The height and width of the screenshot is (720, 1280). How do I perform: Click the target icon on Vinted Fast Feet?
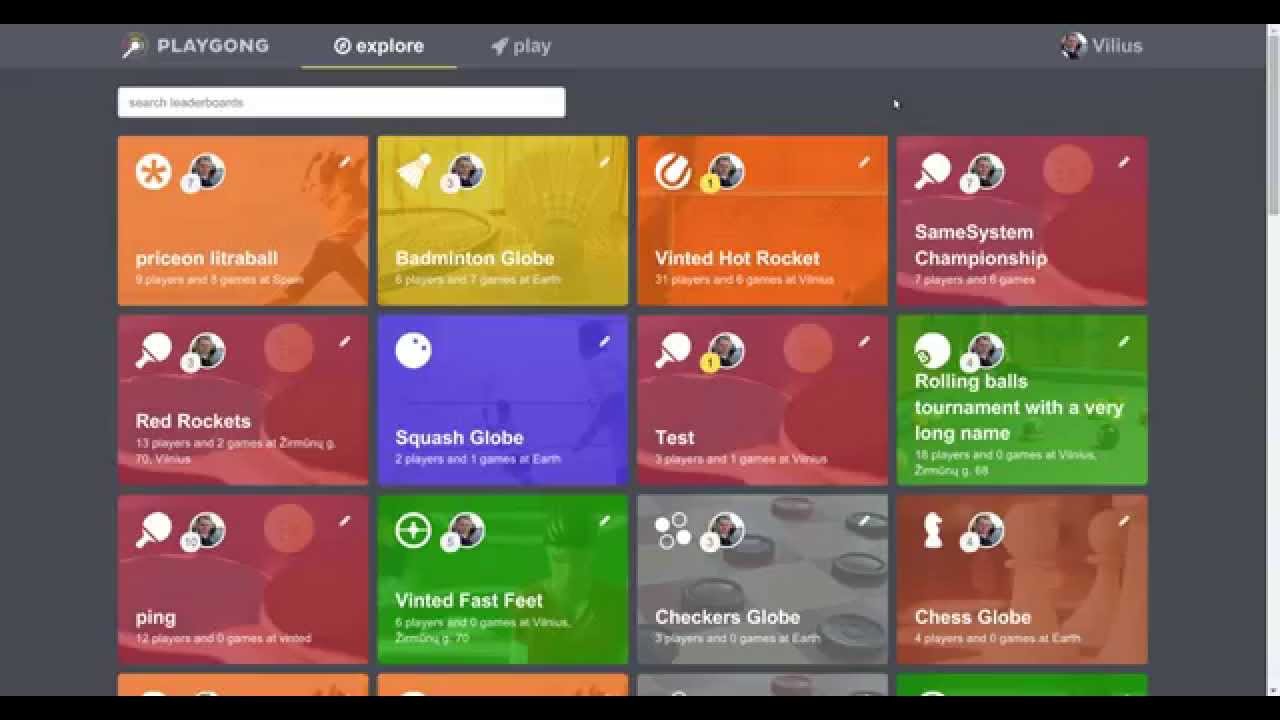414,531
